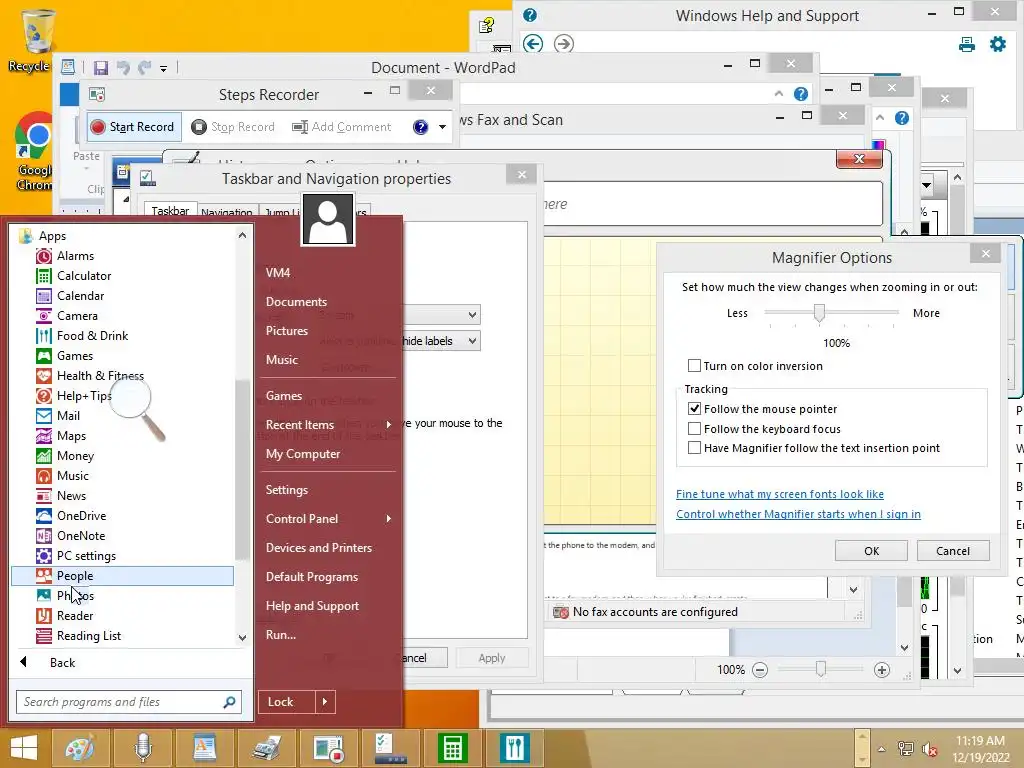Switch to WordPad on the taskbar
1024x768 pixels.
click(x=204, y=748)
